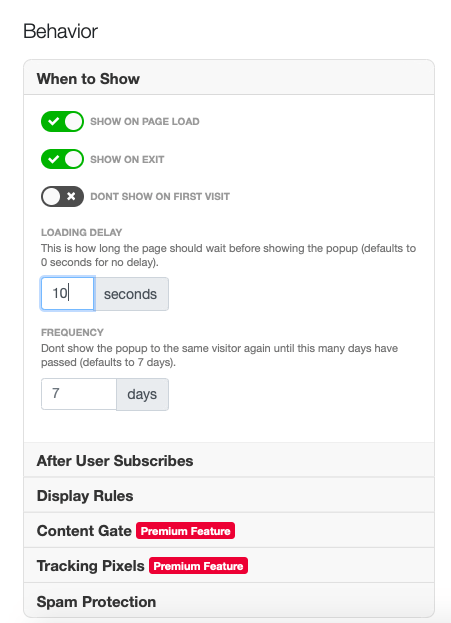Click the days unit label addon
Image resolution: width=451 pixels, height=623 pixels.
[x=142, y=394]
